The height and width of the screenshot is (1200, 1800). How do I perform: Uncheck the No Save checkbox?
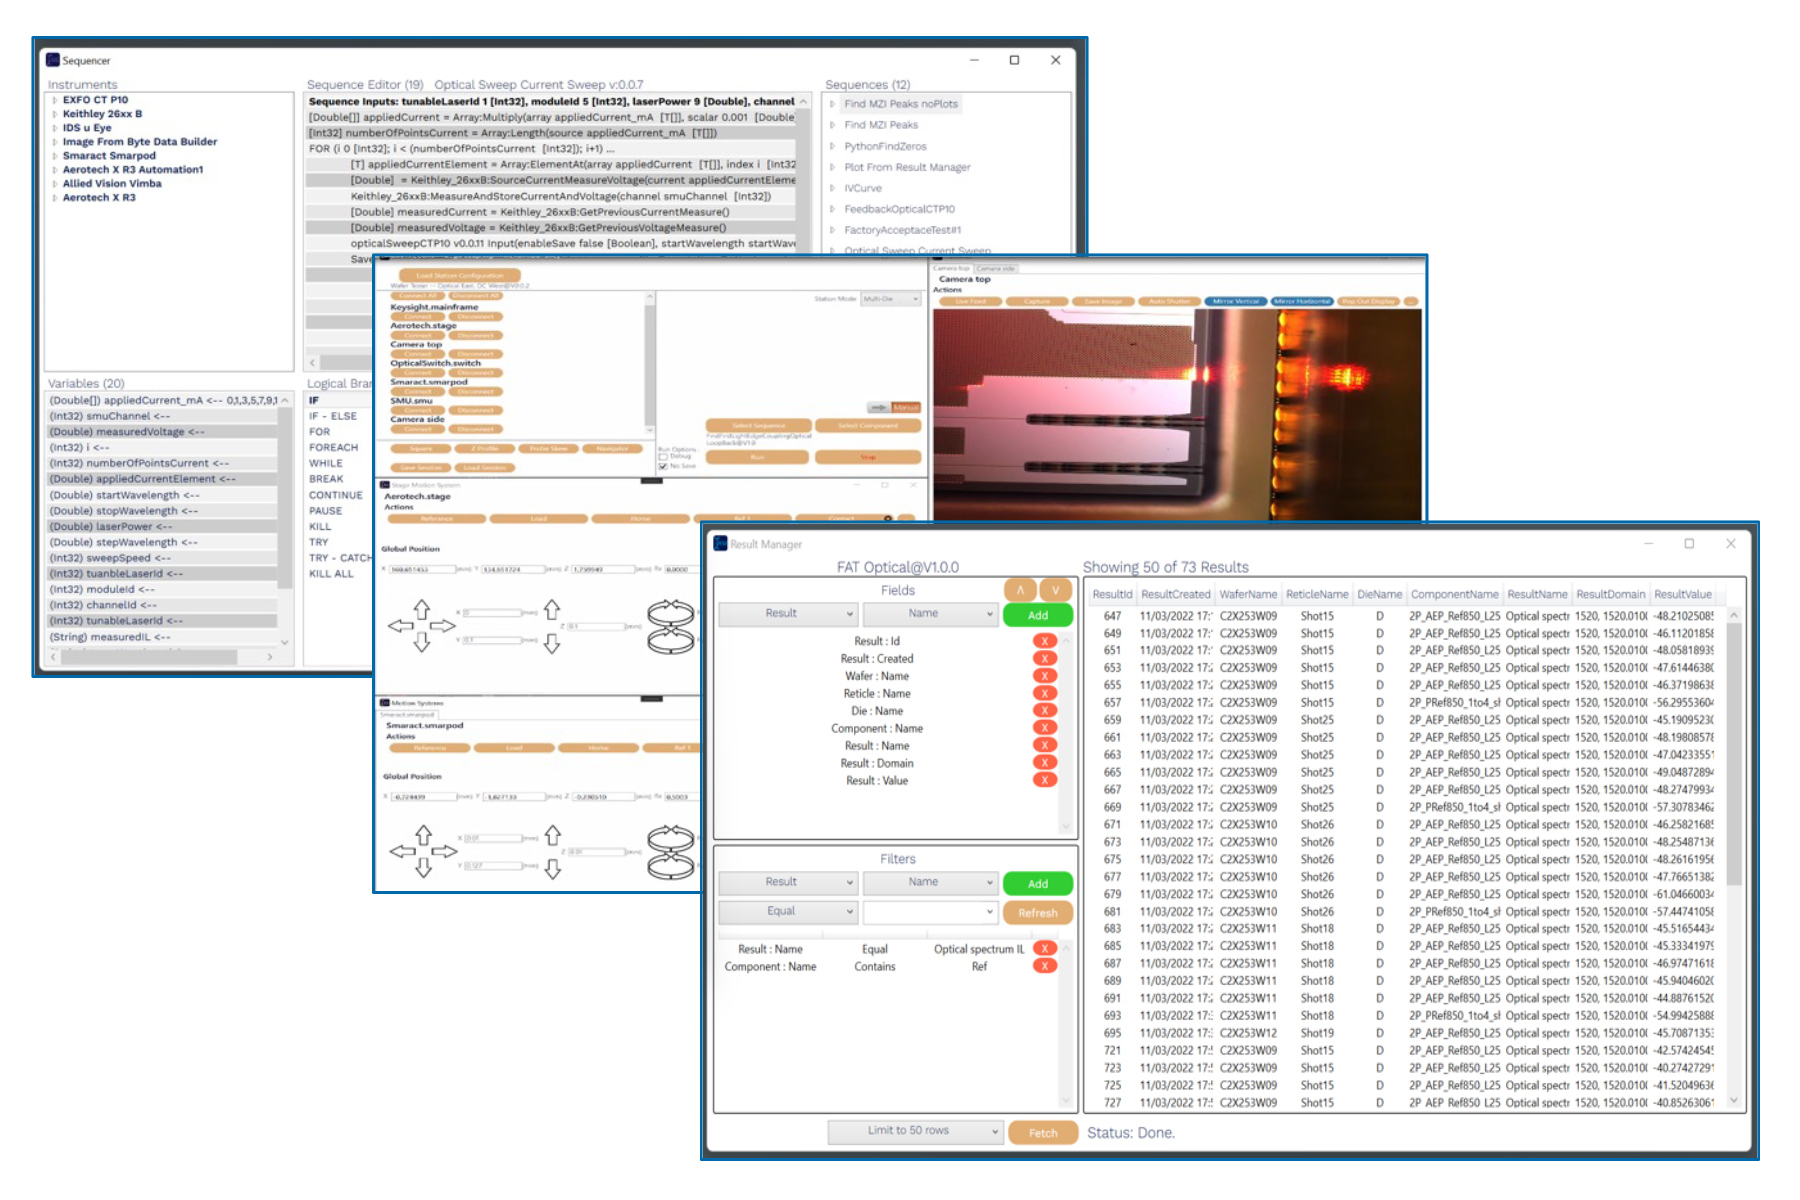(663, 467)
